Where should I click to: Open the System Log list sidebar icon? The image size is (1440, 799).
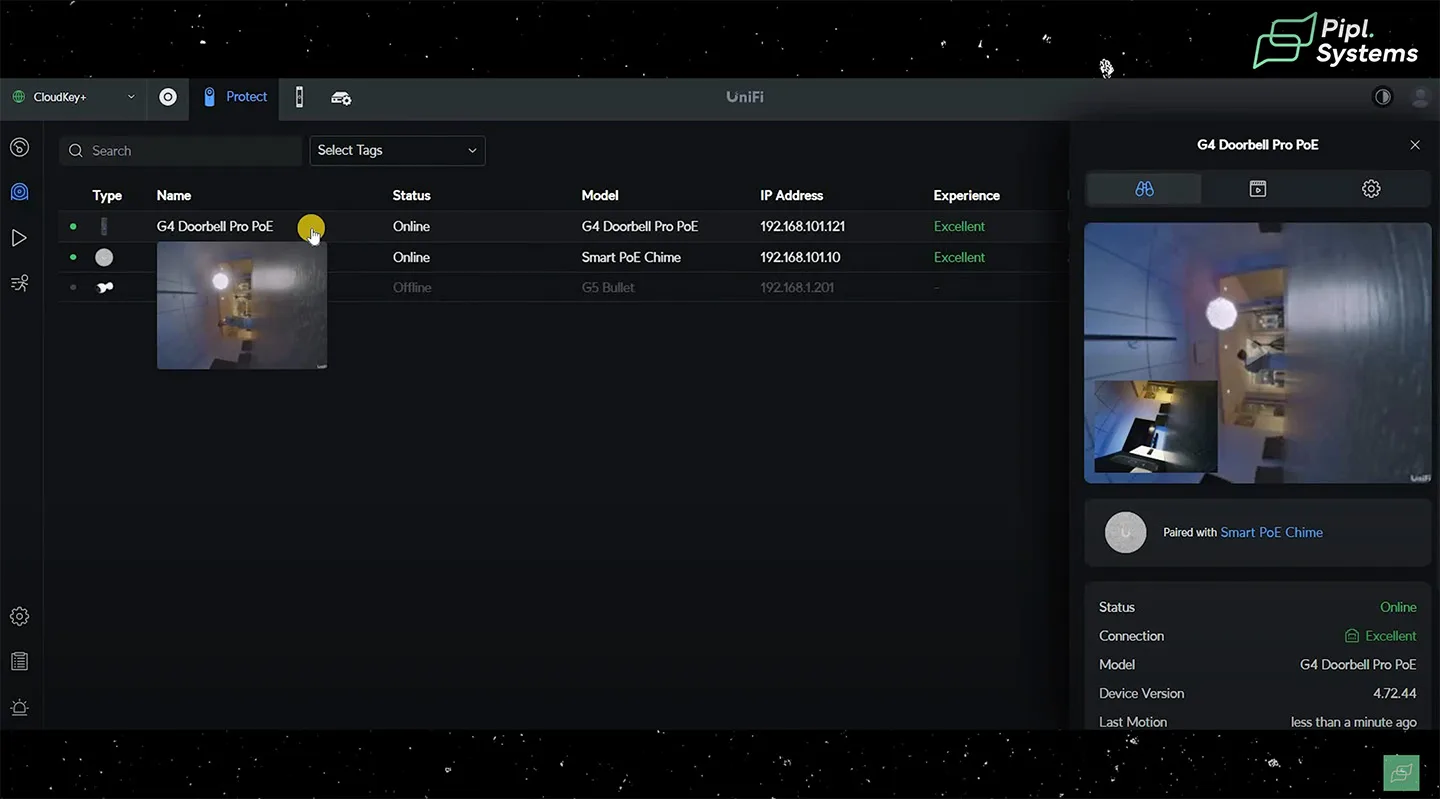(x=19, y=661)
